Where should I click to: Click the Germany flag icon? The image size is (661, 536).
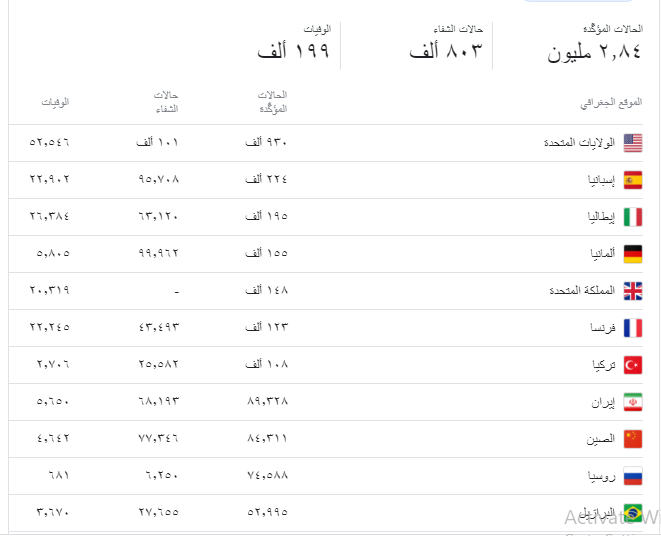click(x=633, y=254)
